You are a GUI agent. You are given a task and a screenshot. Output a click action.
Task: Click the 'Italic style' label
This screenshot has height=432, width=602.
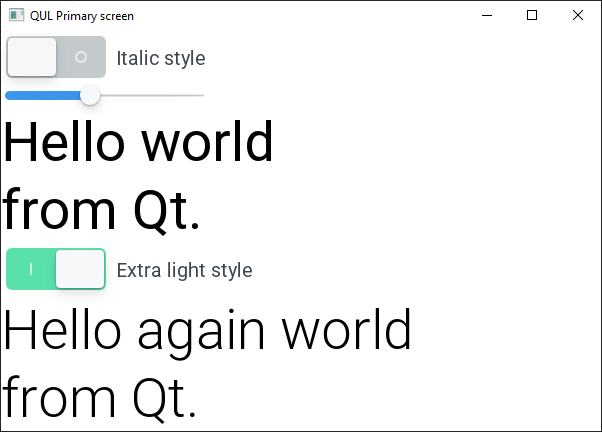tap(161, 58)
